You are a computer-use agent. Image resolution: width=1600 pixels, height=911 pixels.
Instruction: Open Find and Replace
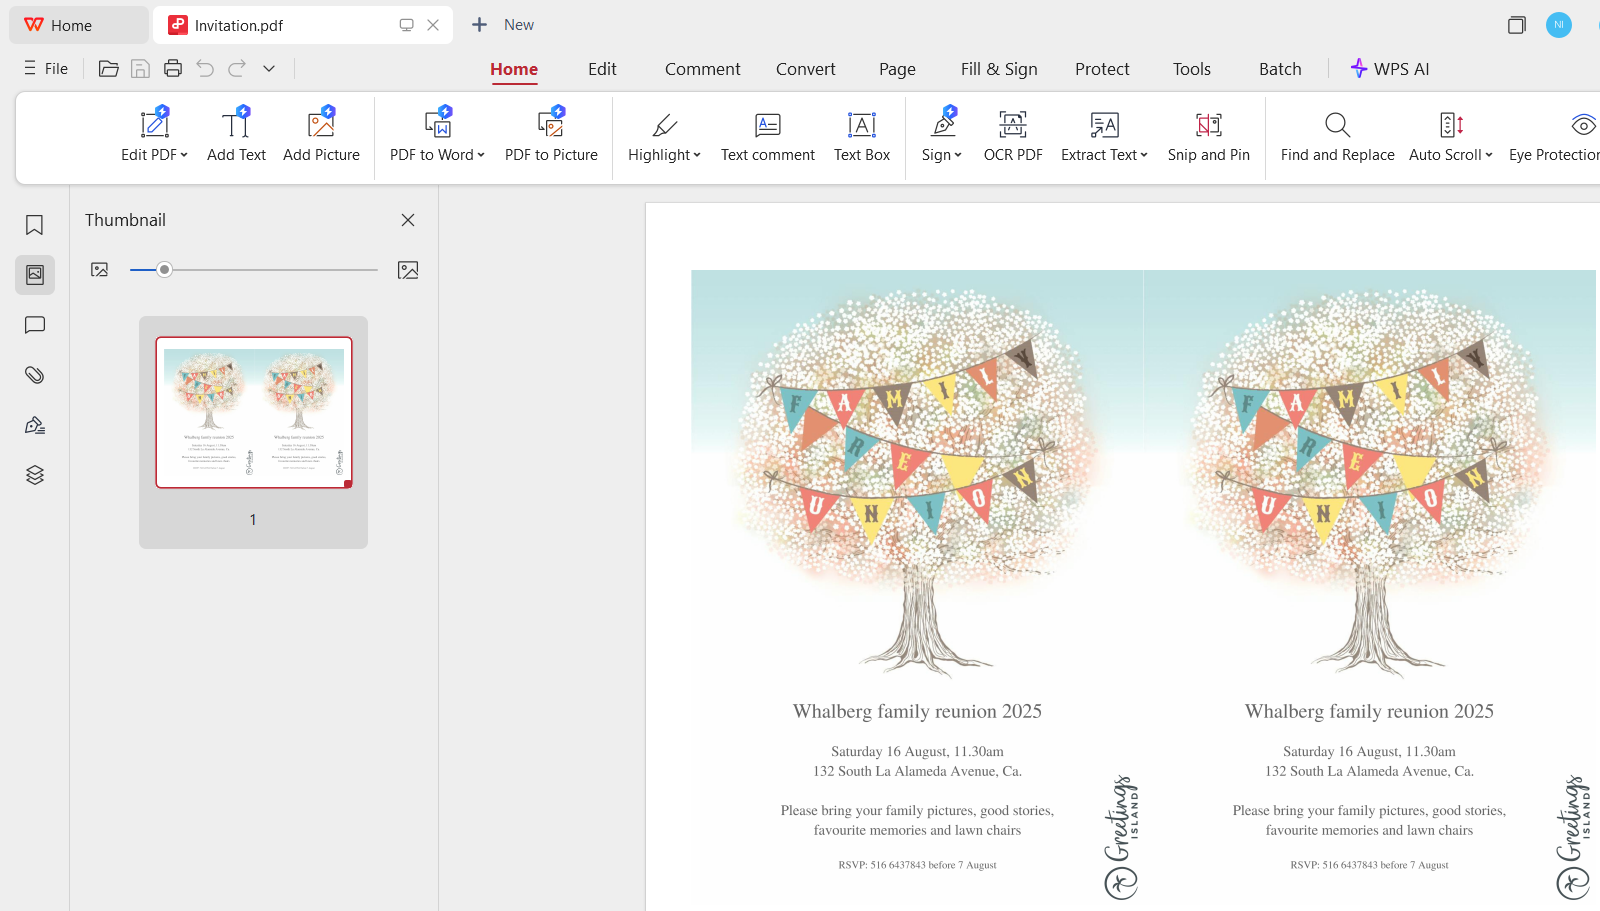[x=1337, y=135]
